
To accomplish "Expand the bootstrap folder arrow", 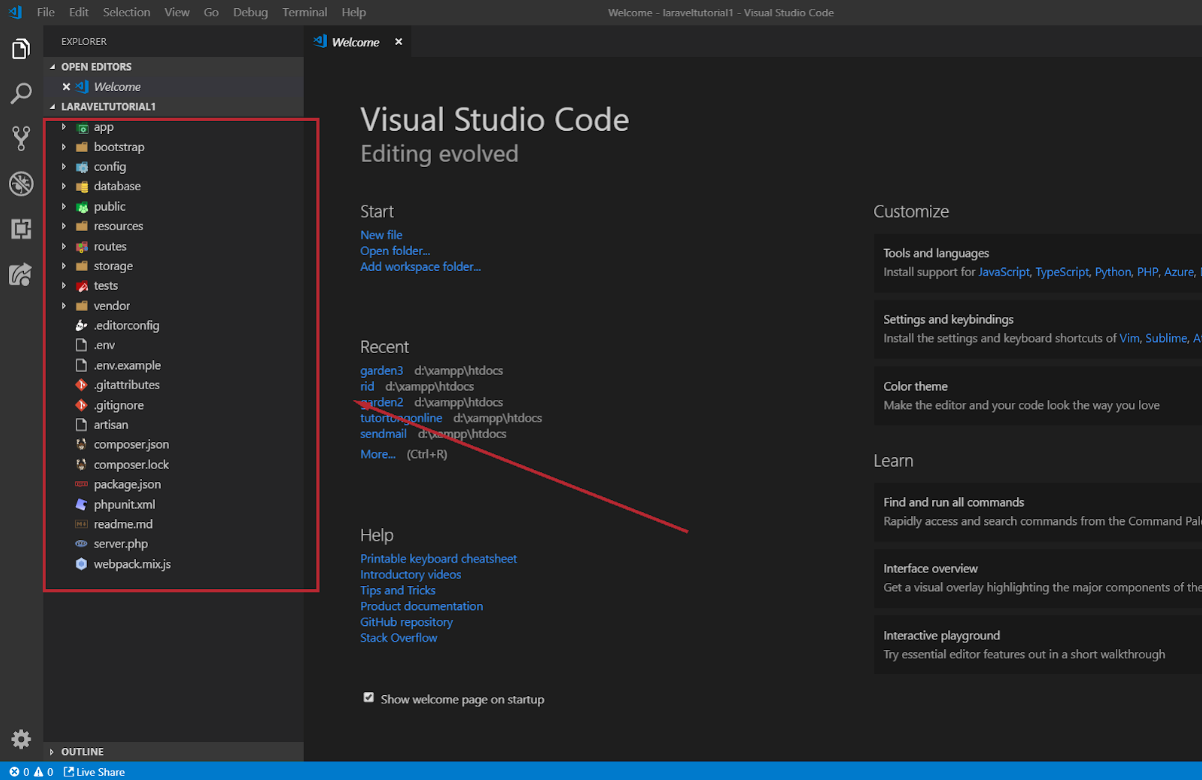I will coord(64,147).
